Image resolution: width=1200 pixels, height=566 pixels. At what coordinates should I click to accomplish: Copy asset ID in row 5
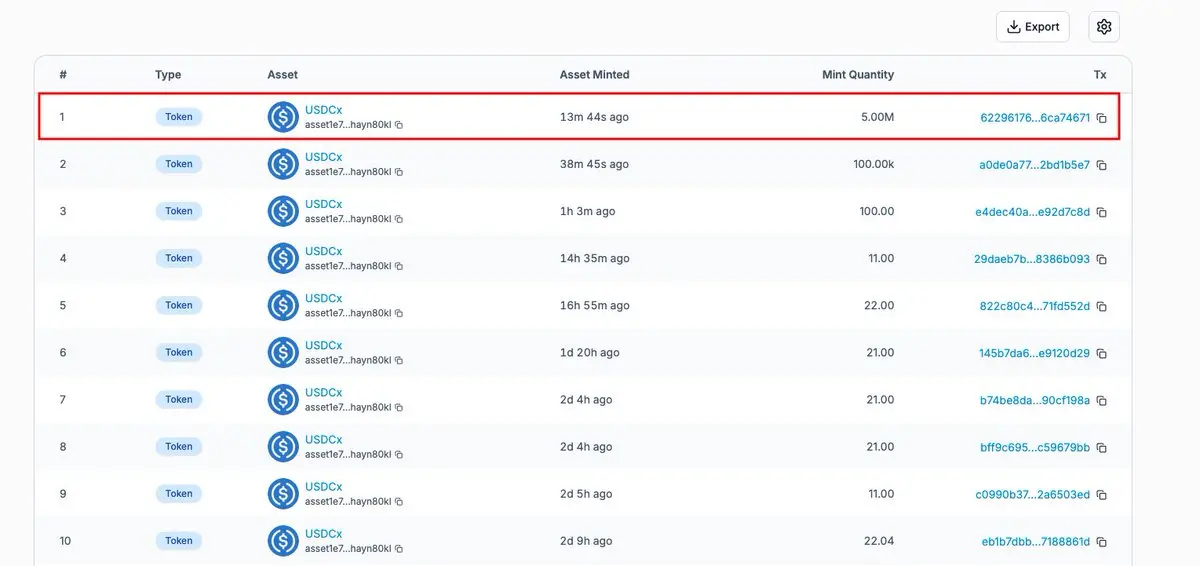coord(399,313)
